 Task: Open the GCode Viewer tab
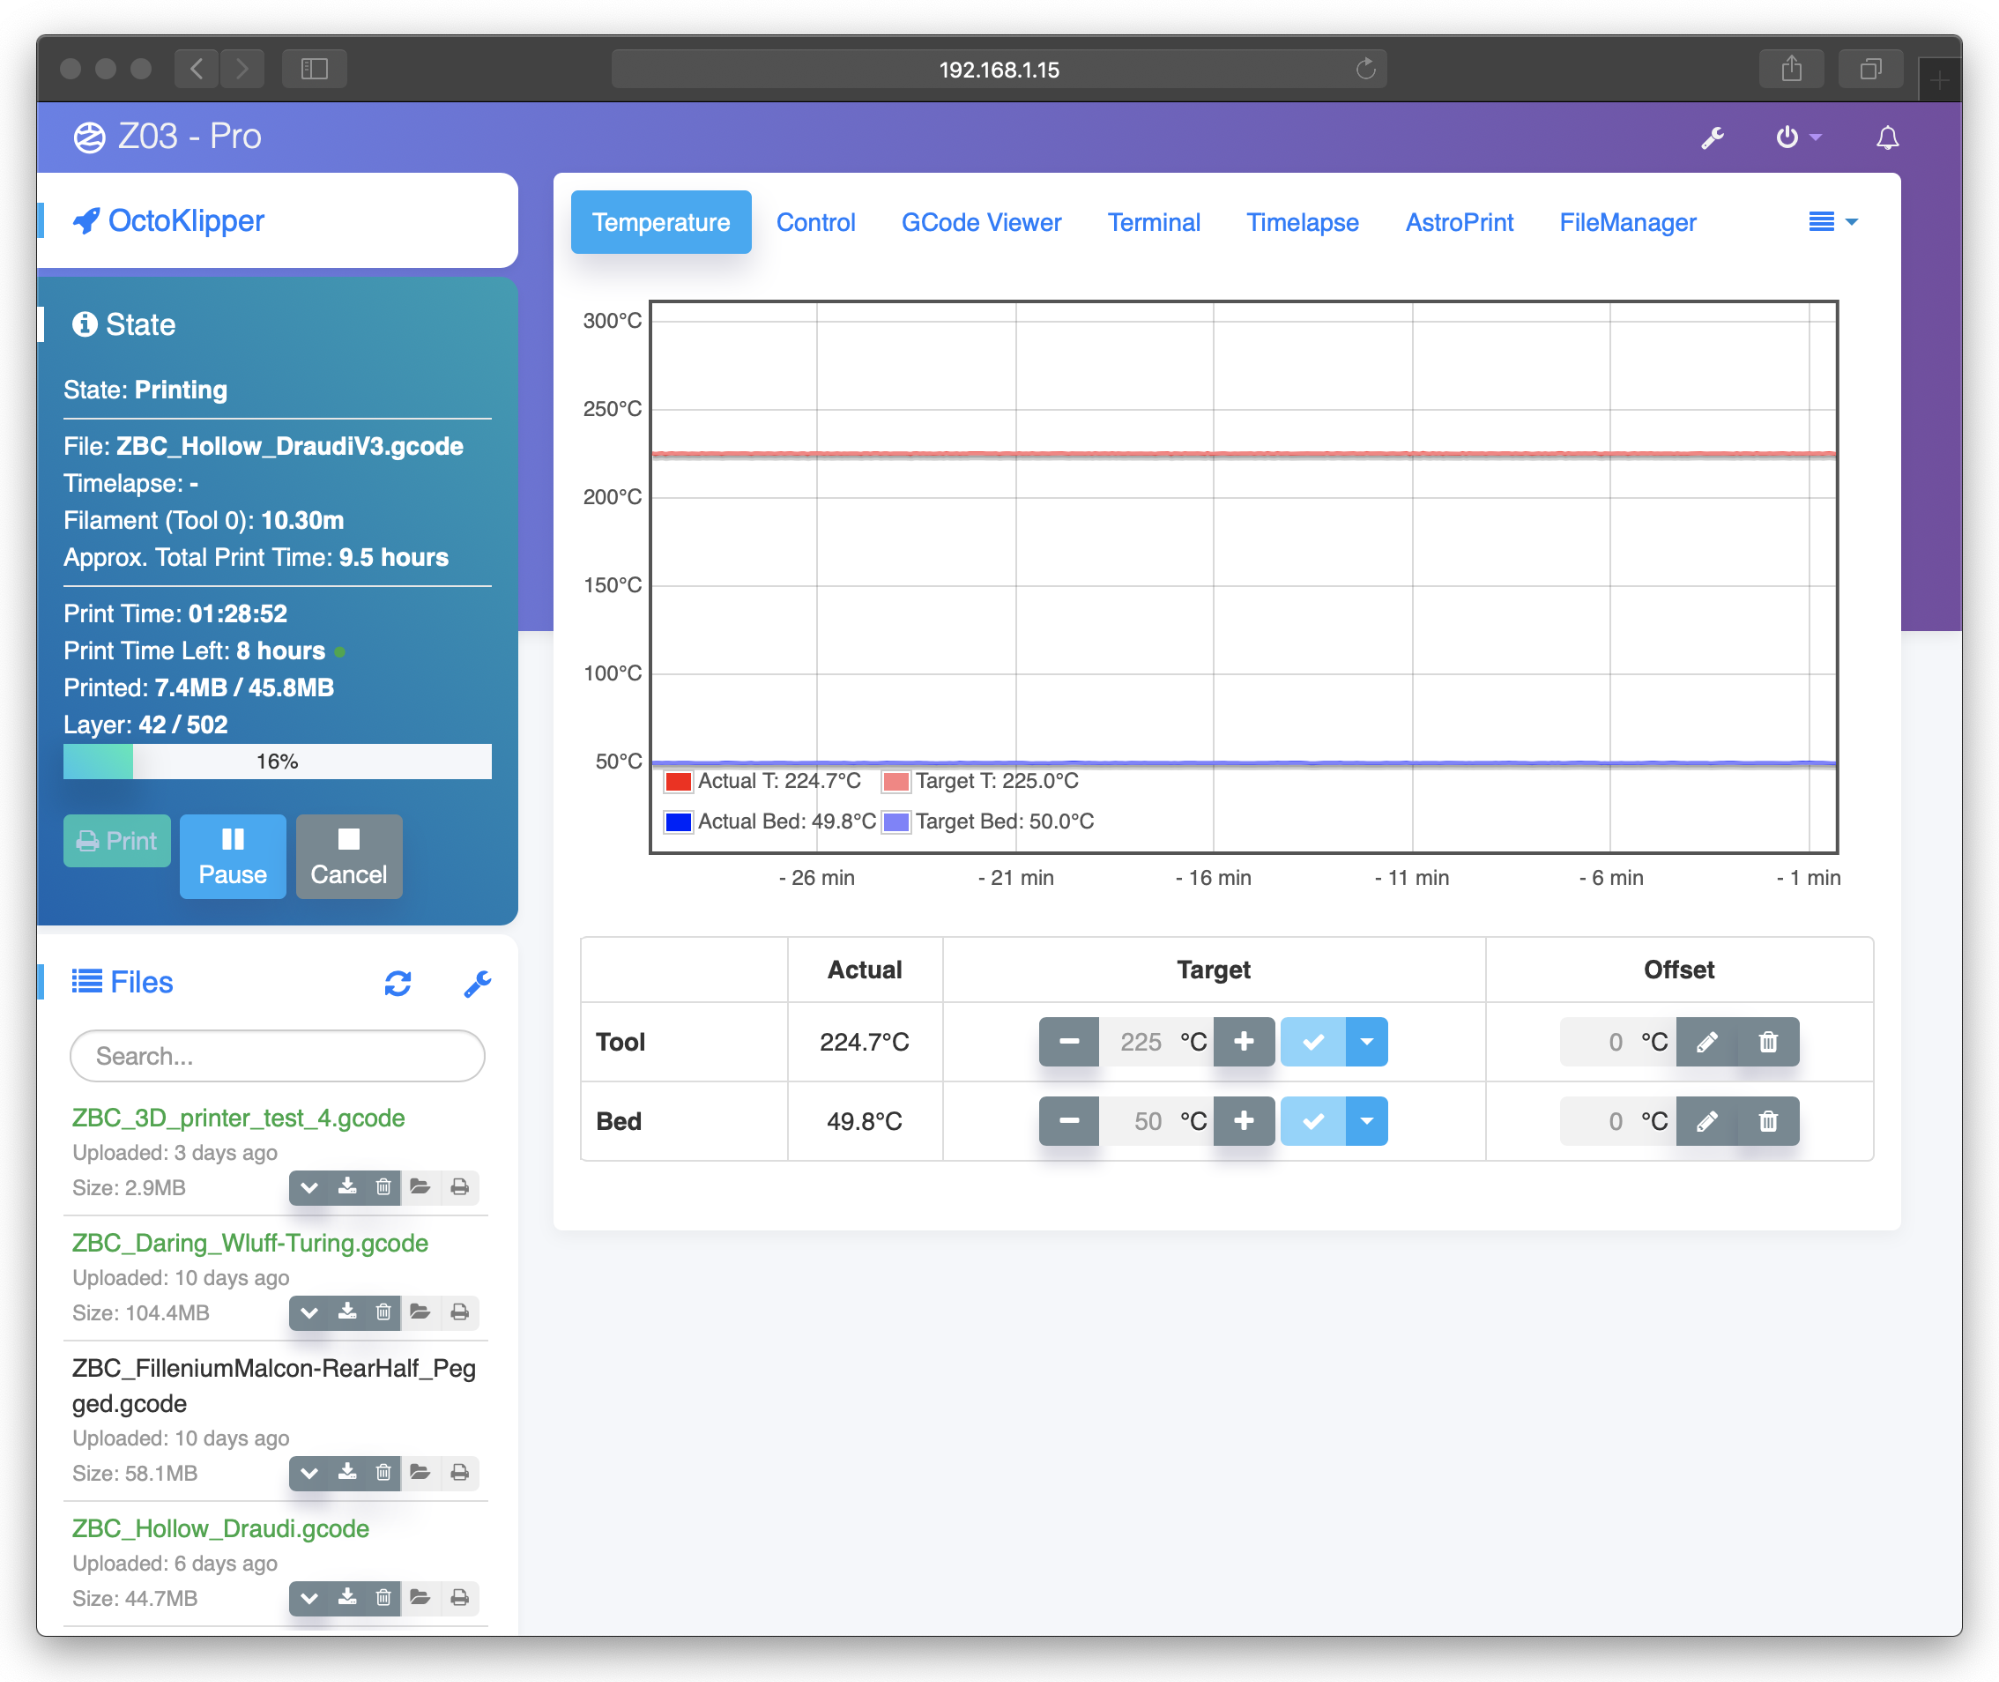pyautogui.click(x=981, y=222)
